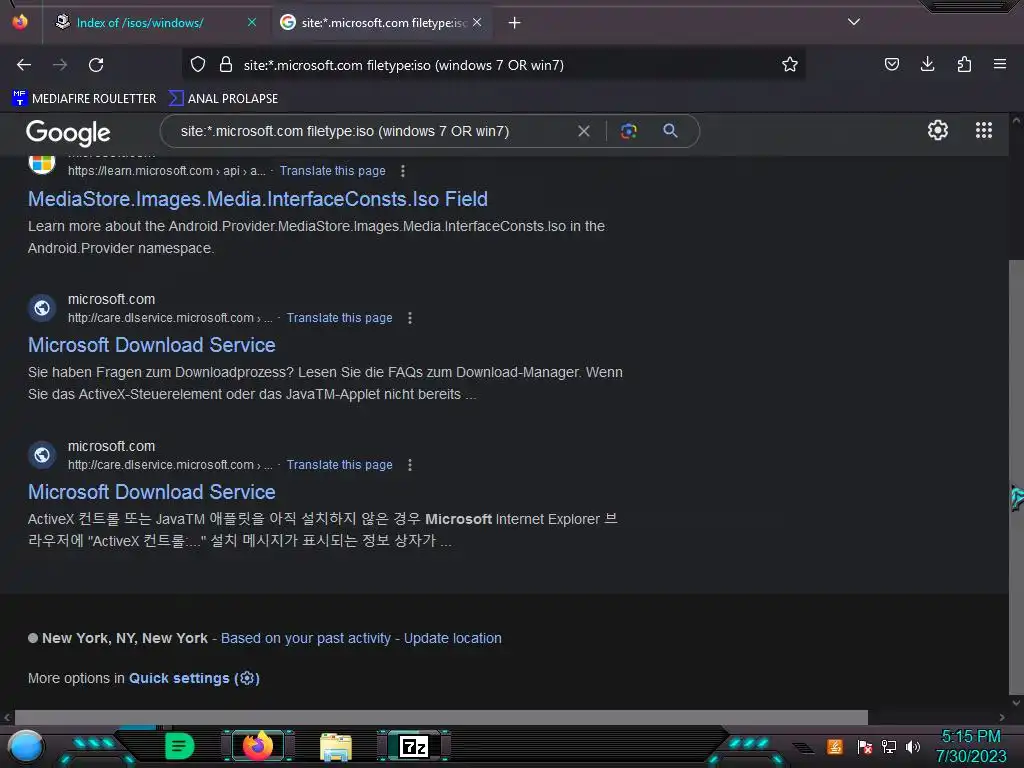Open Google quick settings gear
Viewport: 1024px width, 768px height.
(938, 131)
